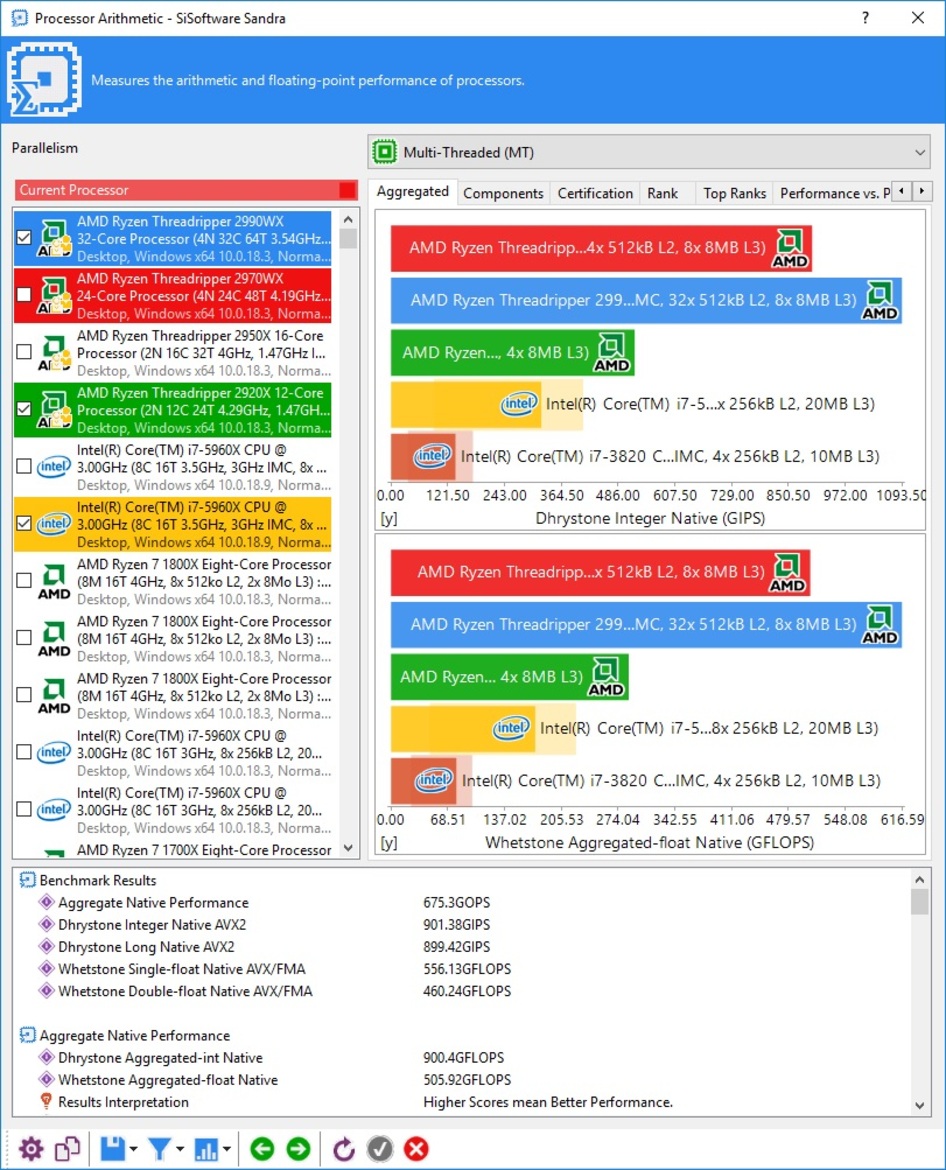Viewport: 946px width, 1170px height.
Task: Click AMD logo on red Dhrystone bar
Action: pyautogui.click(x=789, y=248)
